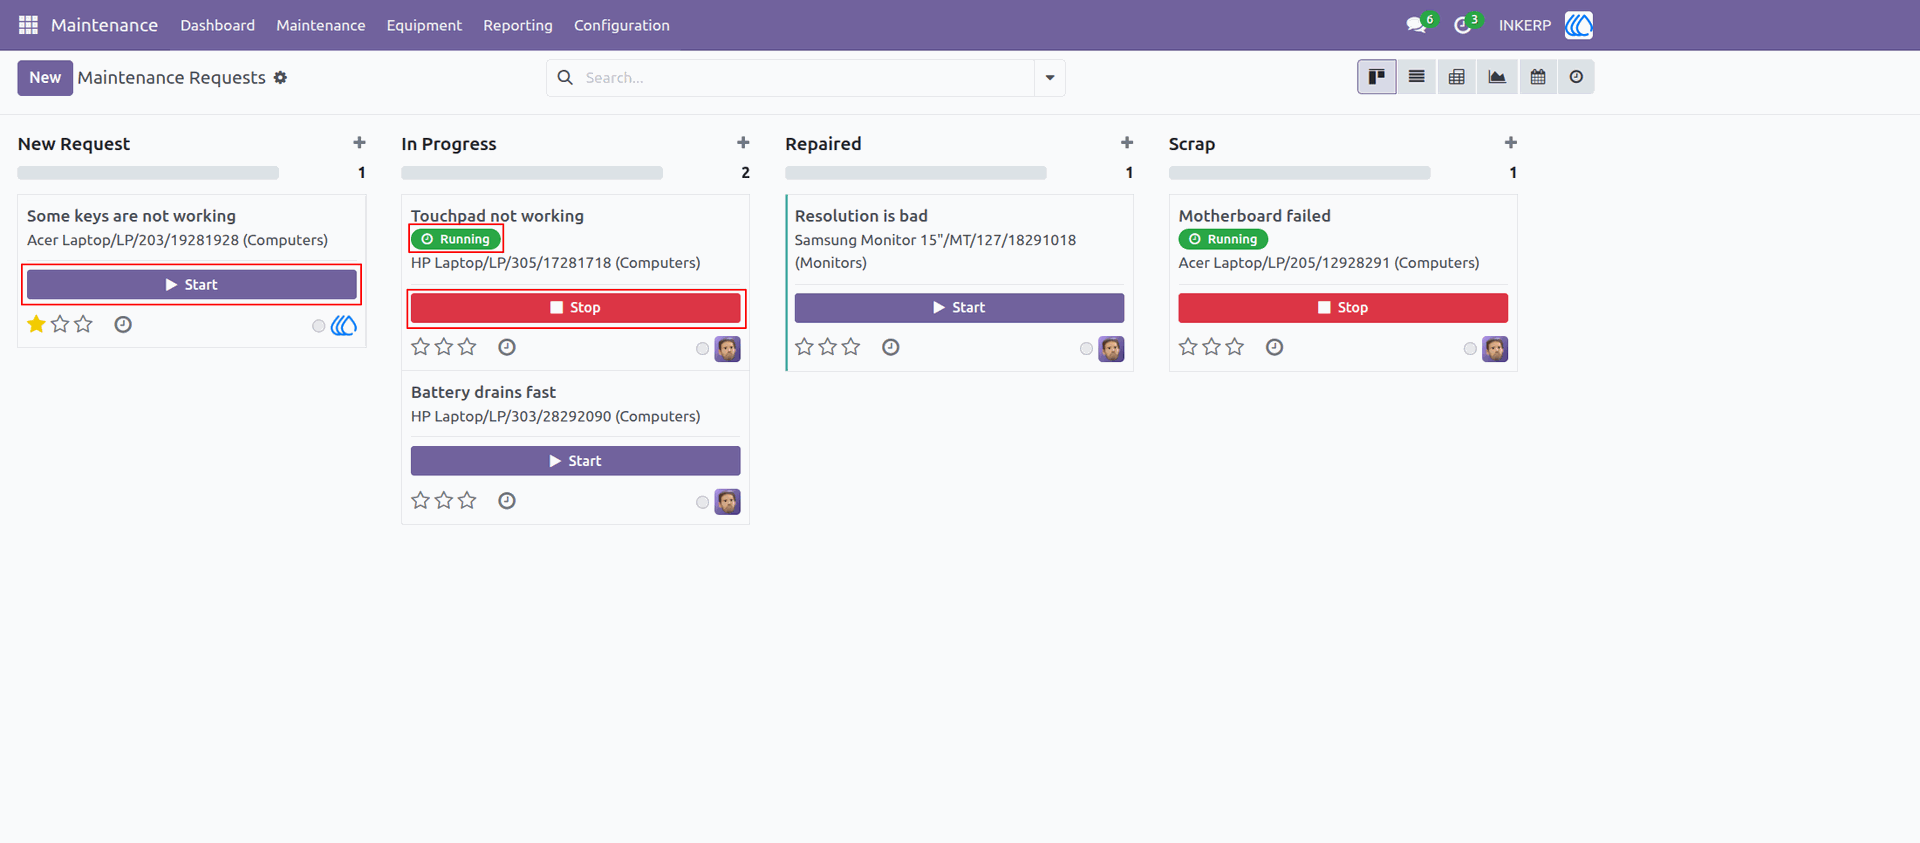Start timer on Resolution is bad
Screen dimensions: 1920x843
[x=959, y=308]
